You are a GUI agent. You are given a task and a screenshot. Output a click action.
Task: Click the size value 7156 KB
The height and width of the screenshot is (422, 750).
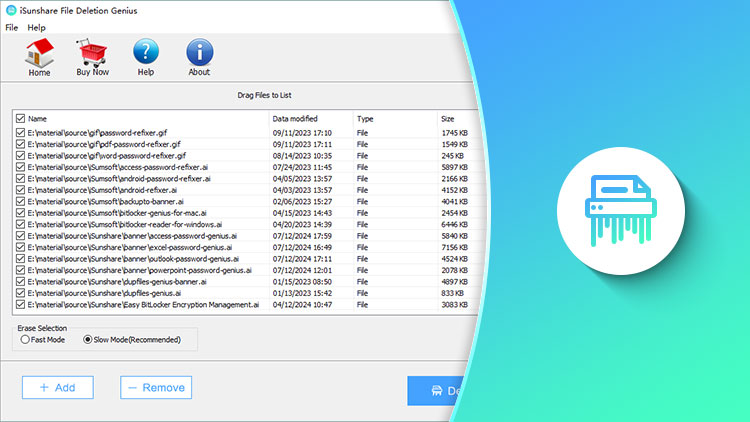click(x=454, y=247)
